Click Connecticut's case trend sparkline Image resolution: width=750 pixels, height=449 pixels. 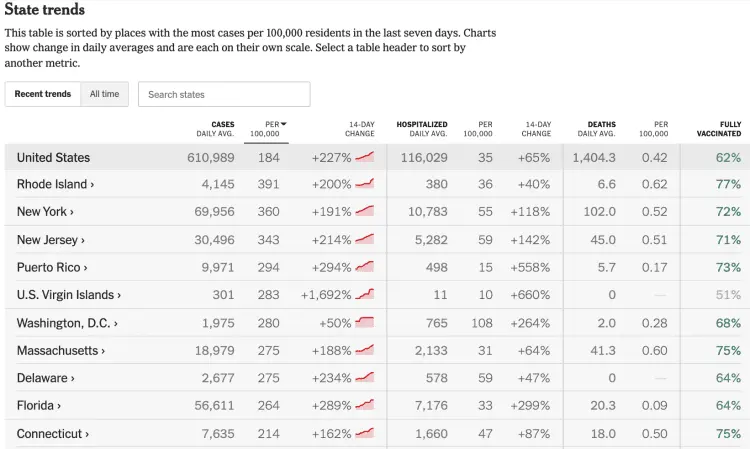click(x=365, y=433)
